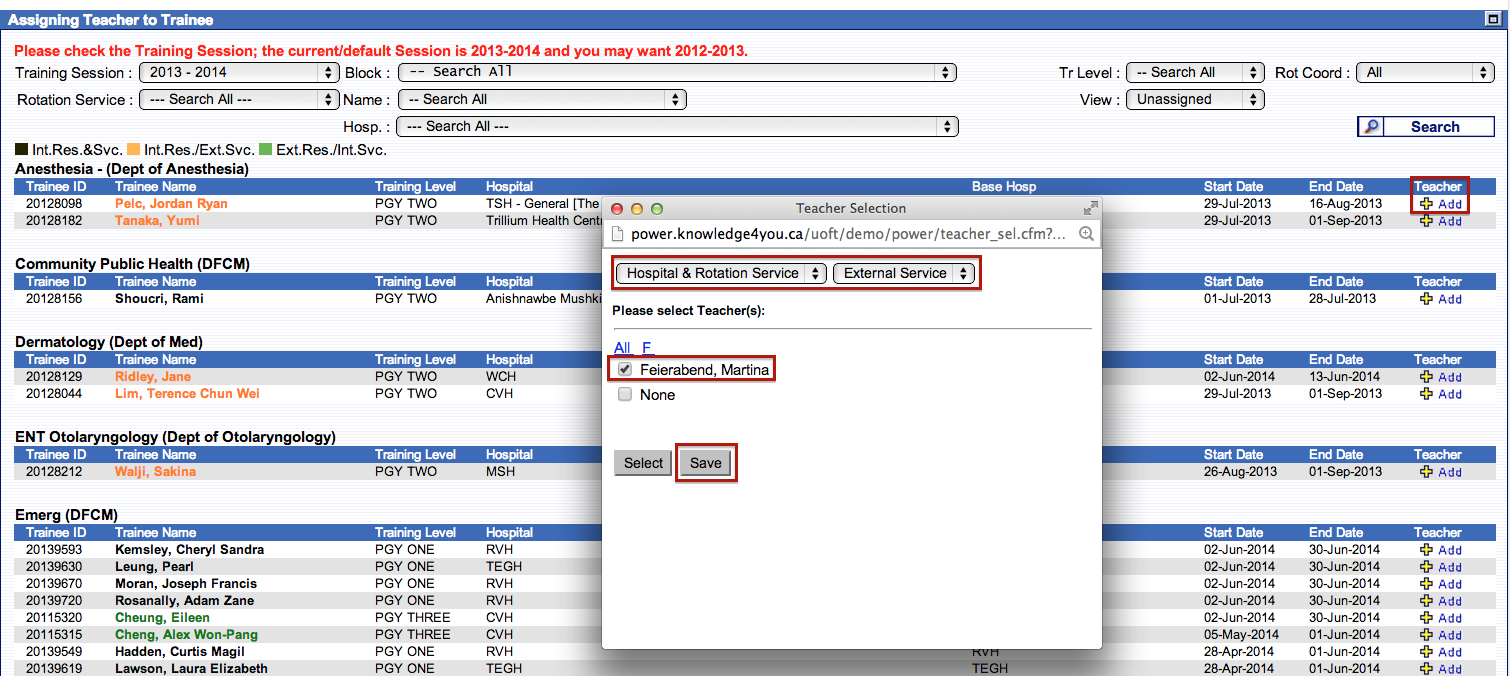Screen dimensions: 1510x676
Task: Click the plus icon for Pelc, Jordan Ryan
Action: (1426, 204)
